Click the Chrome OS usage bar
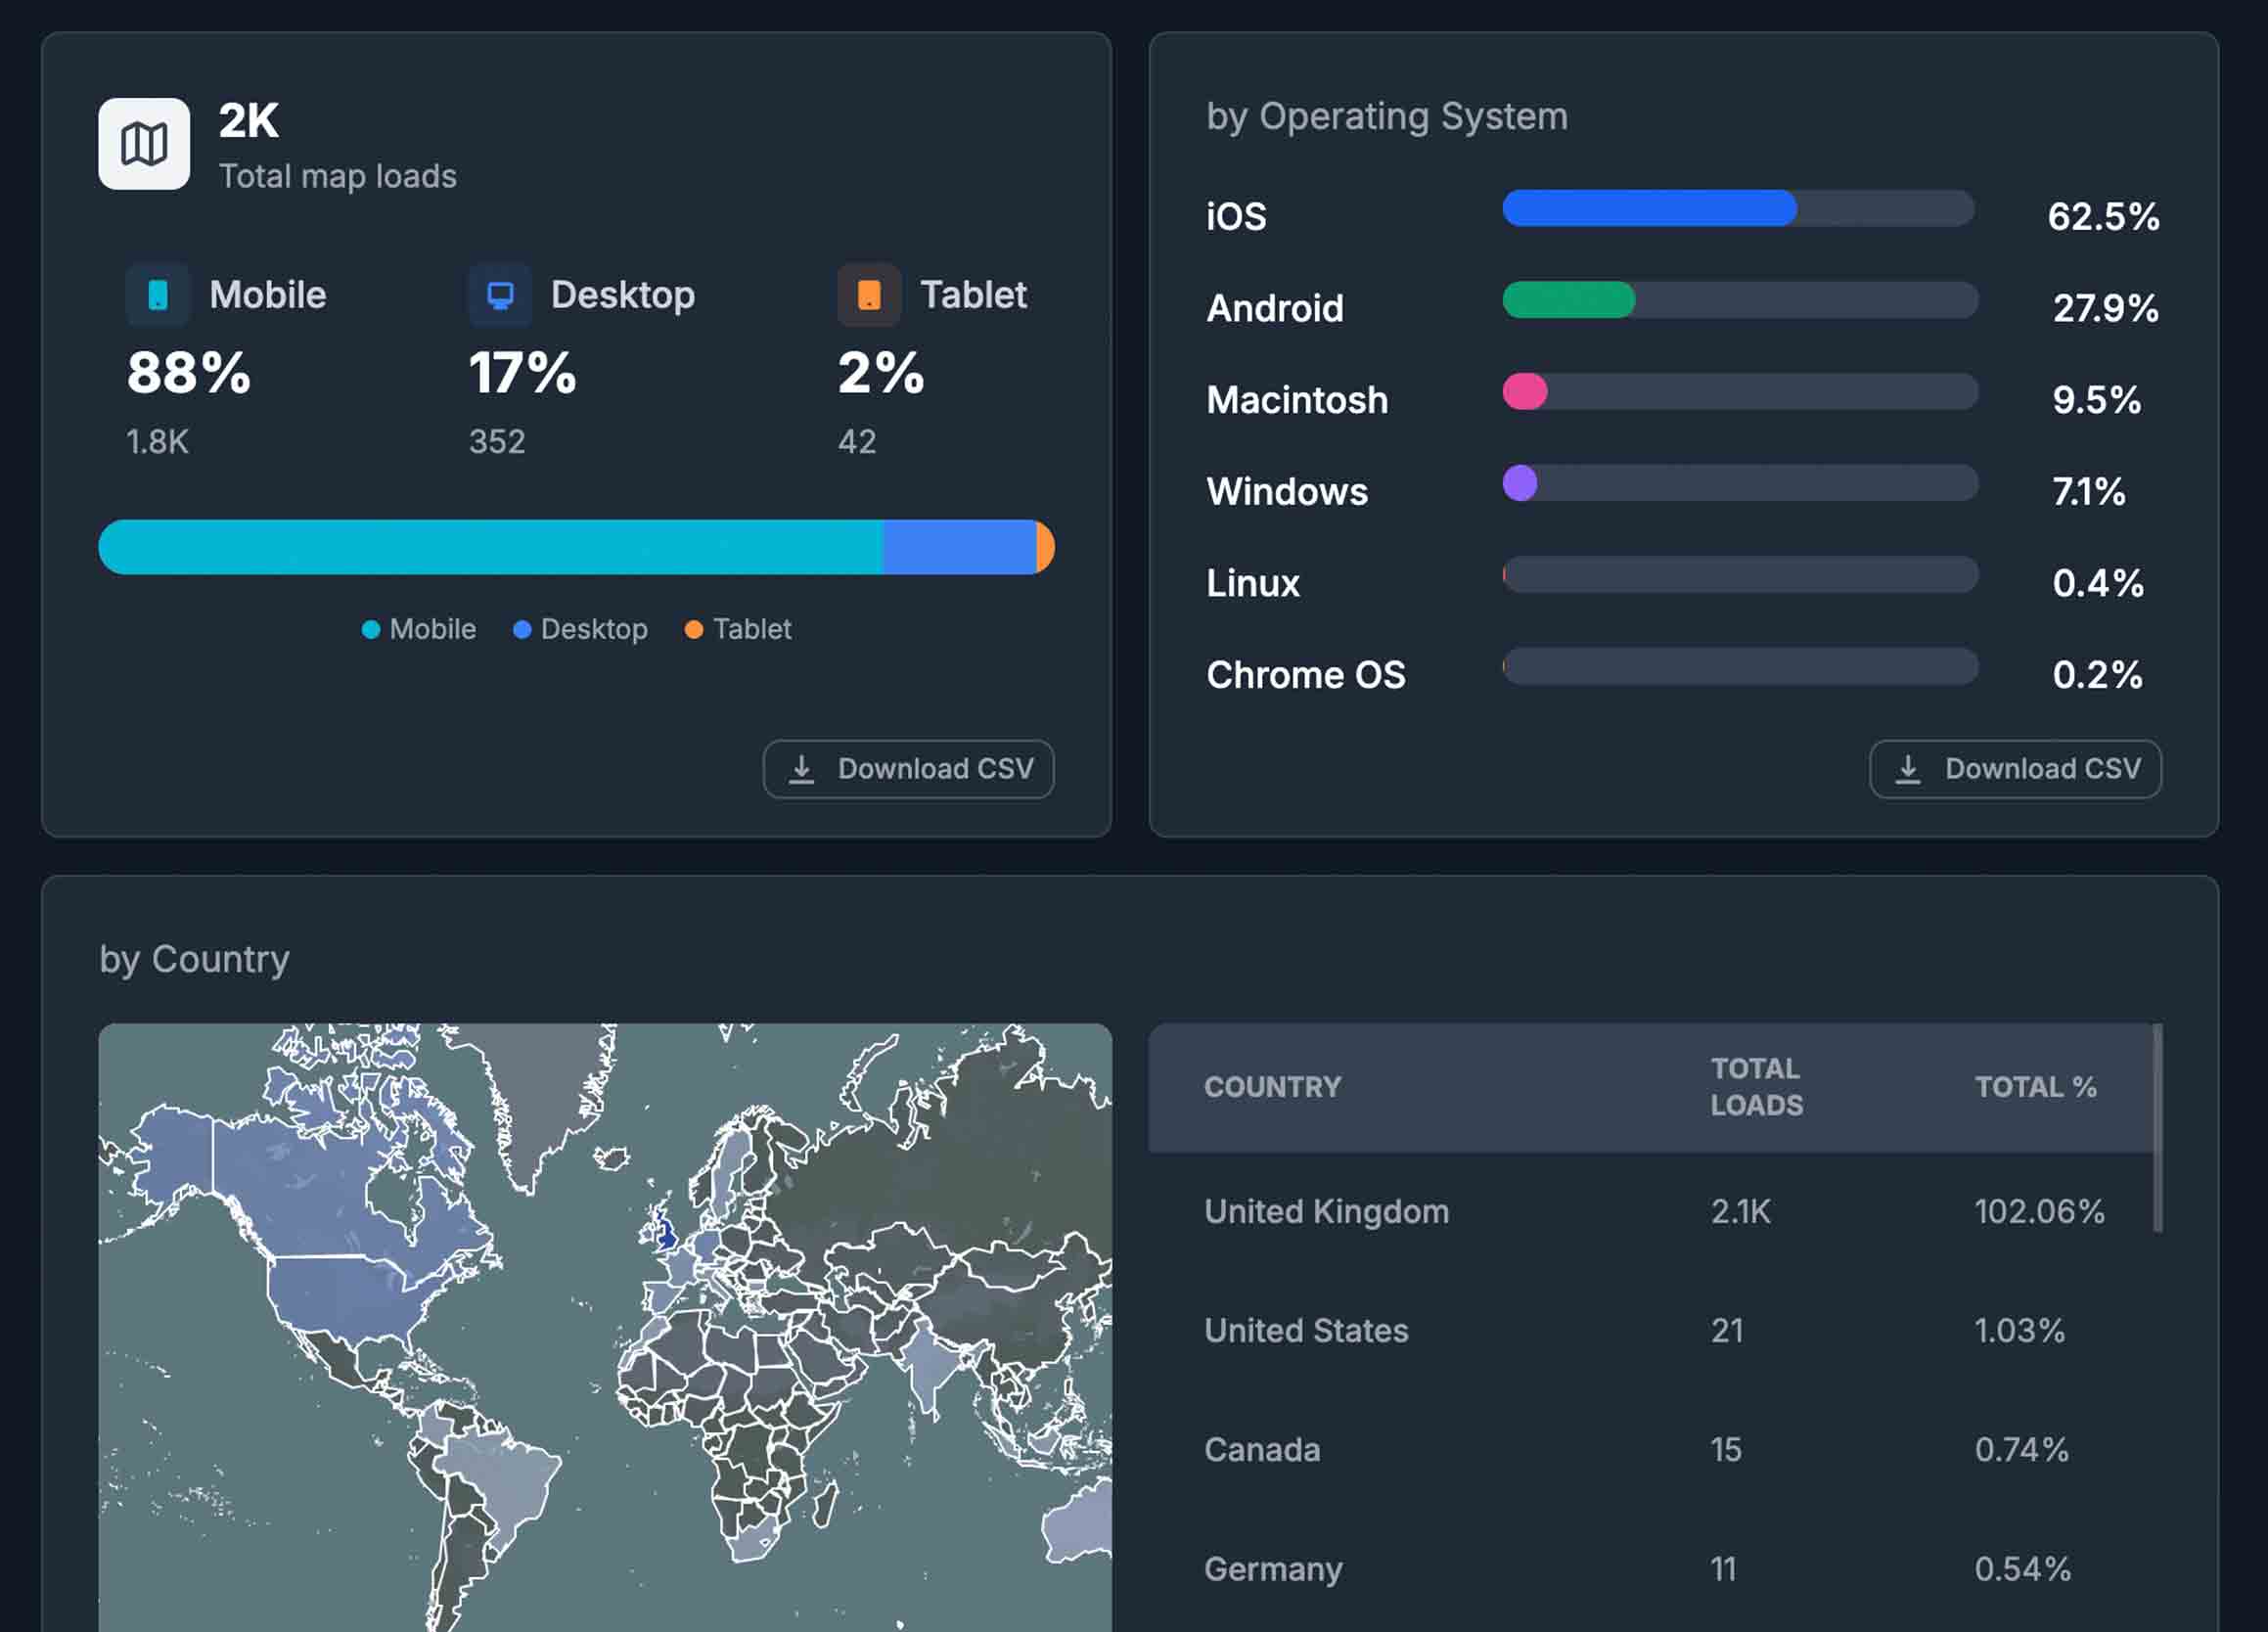 [x=1740, y=667]
